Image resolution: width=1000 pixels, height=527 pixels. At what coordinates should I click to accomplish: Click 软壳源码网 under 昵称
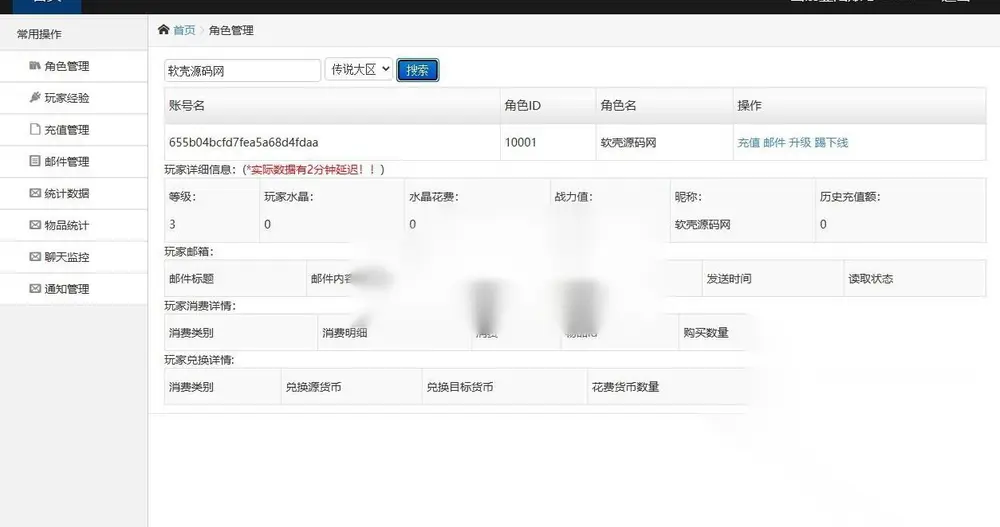point(702,225)
